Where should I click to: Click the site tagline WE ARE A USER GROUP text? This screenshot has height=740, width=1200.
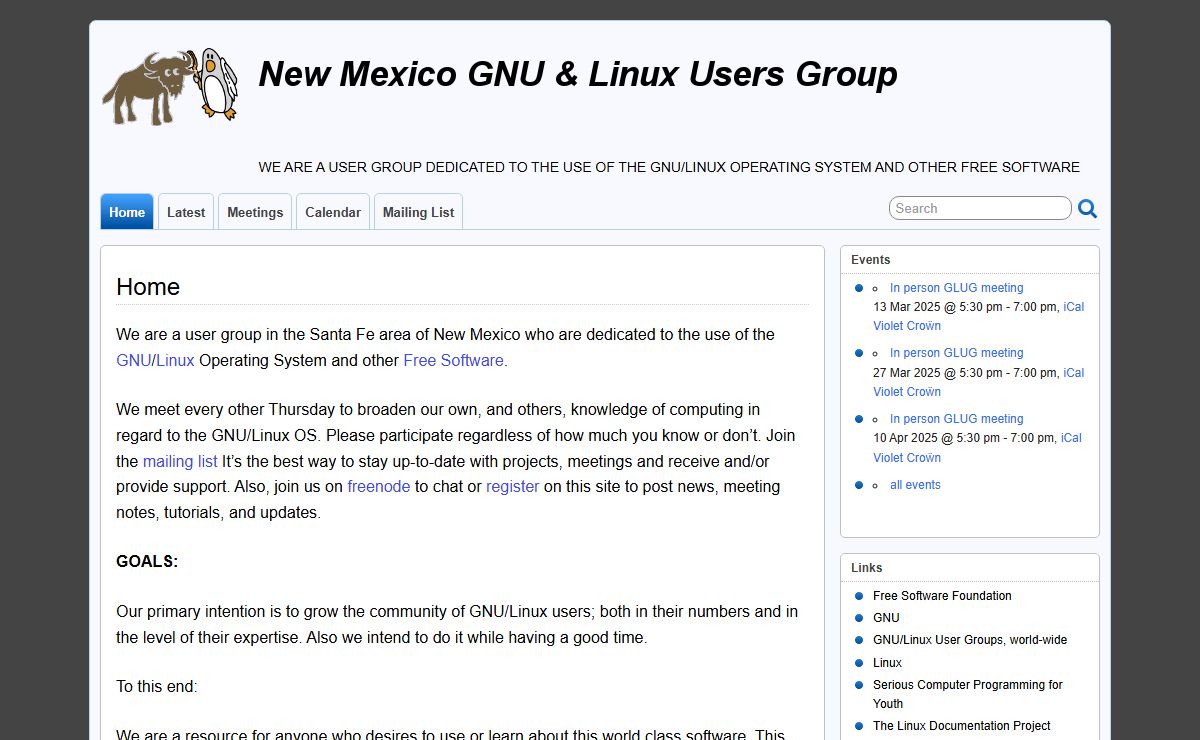[x=669, y=167]
